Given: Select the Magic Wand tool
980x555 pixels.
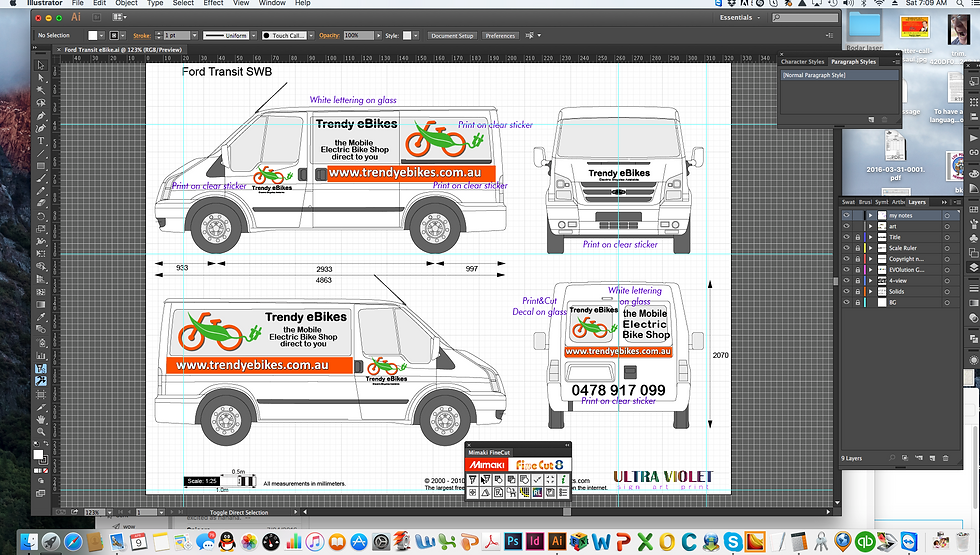Looking at the screenshot, I should tap(41, 90).
